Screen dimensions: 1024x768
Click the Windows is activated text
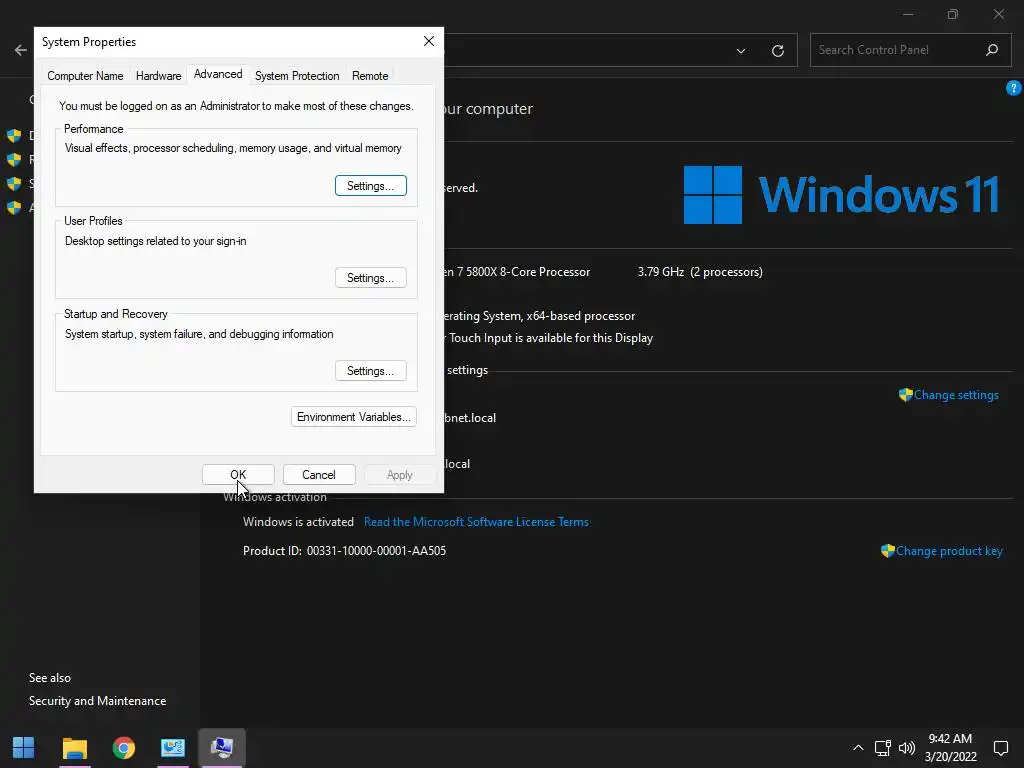[x=298, y=522]
